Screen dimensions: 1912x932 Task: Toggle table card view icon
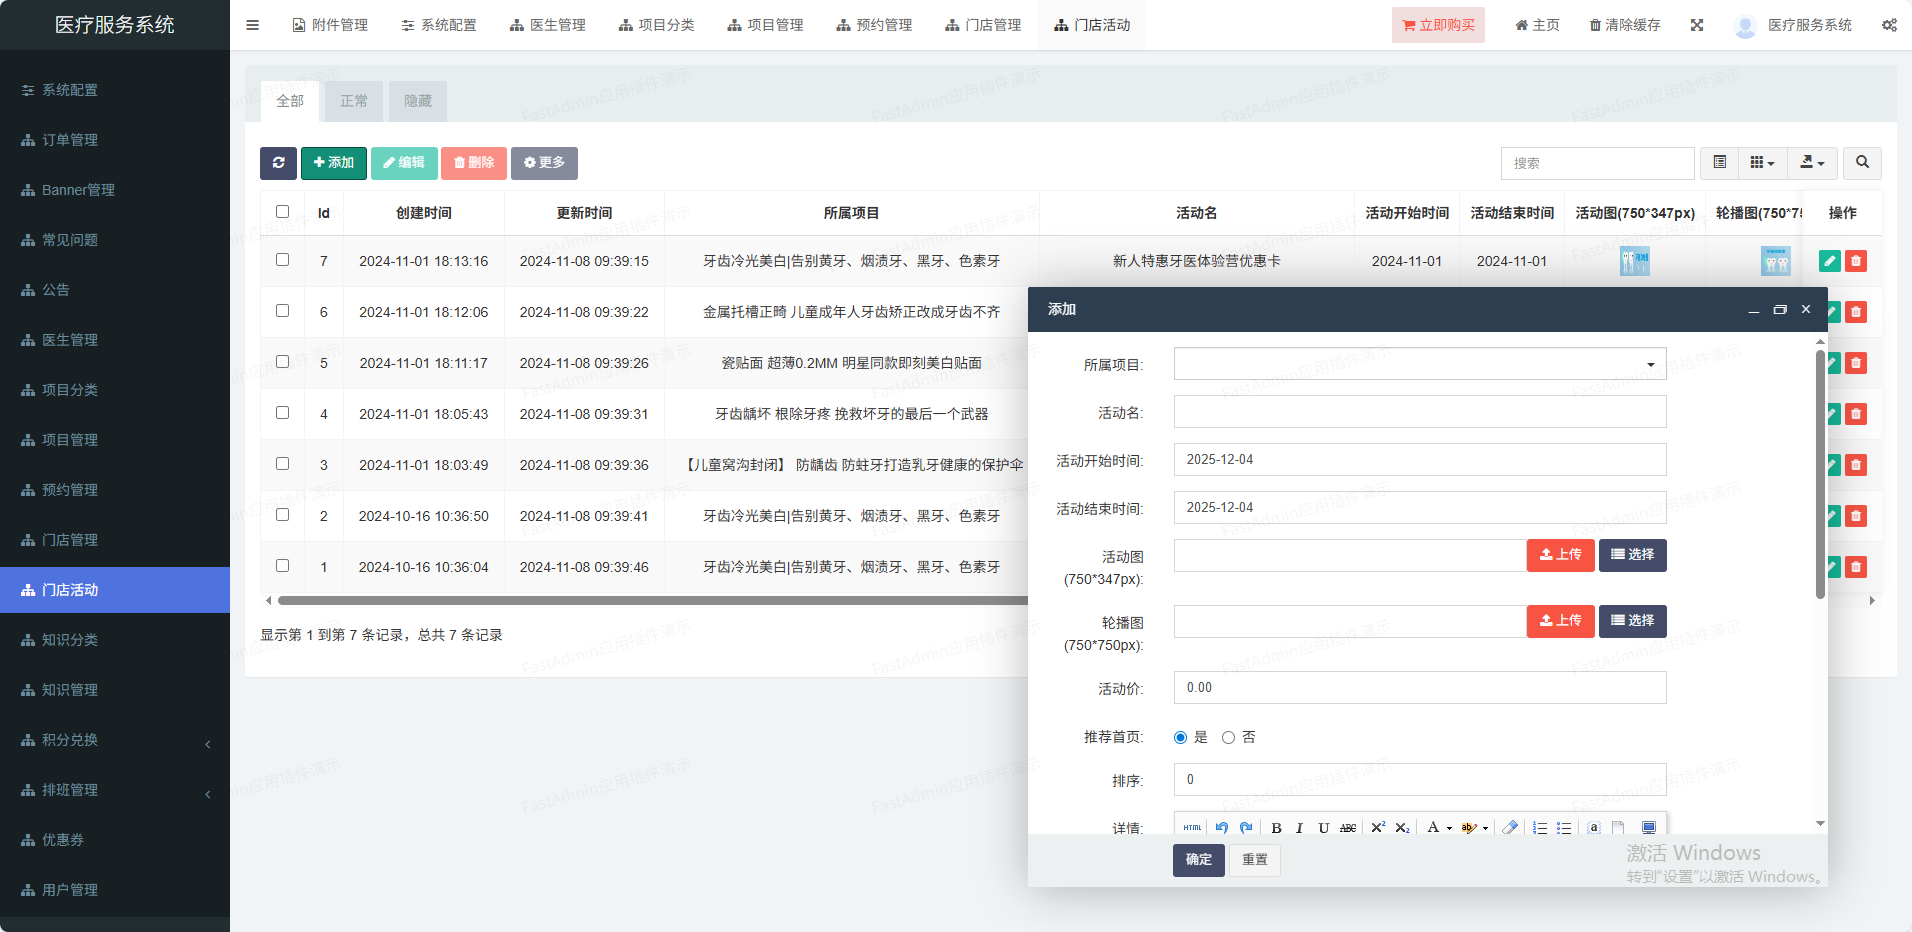coord(1720,163)
